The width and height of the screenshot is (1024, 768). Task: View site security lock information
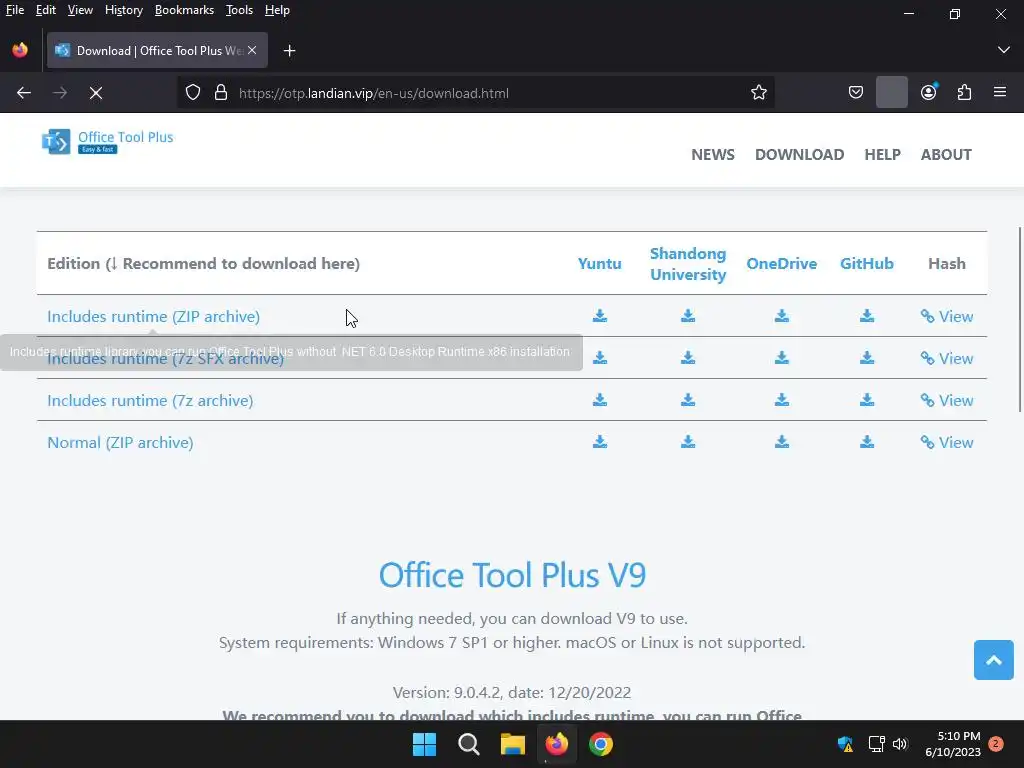221,93
